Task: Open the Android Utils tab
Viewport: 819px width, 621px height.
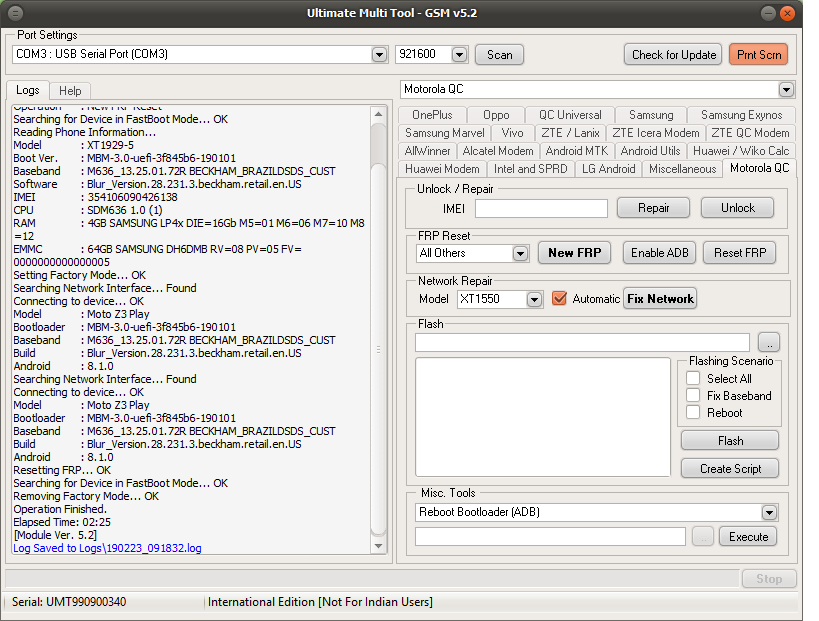Action: 650,151
